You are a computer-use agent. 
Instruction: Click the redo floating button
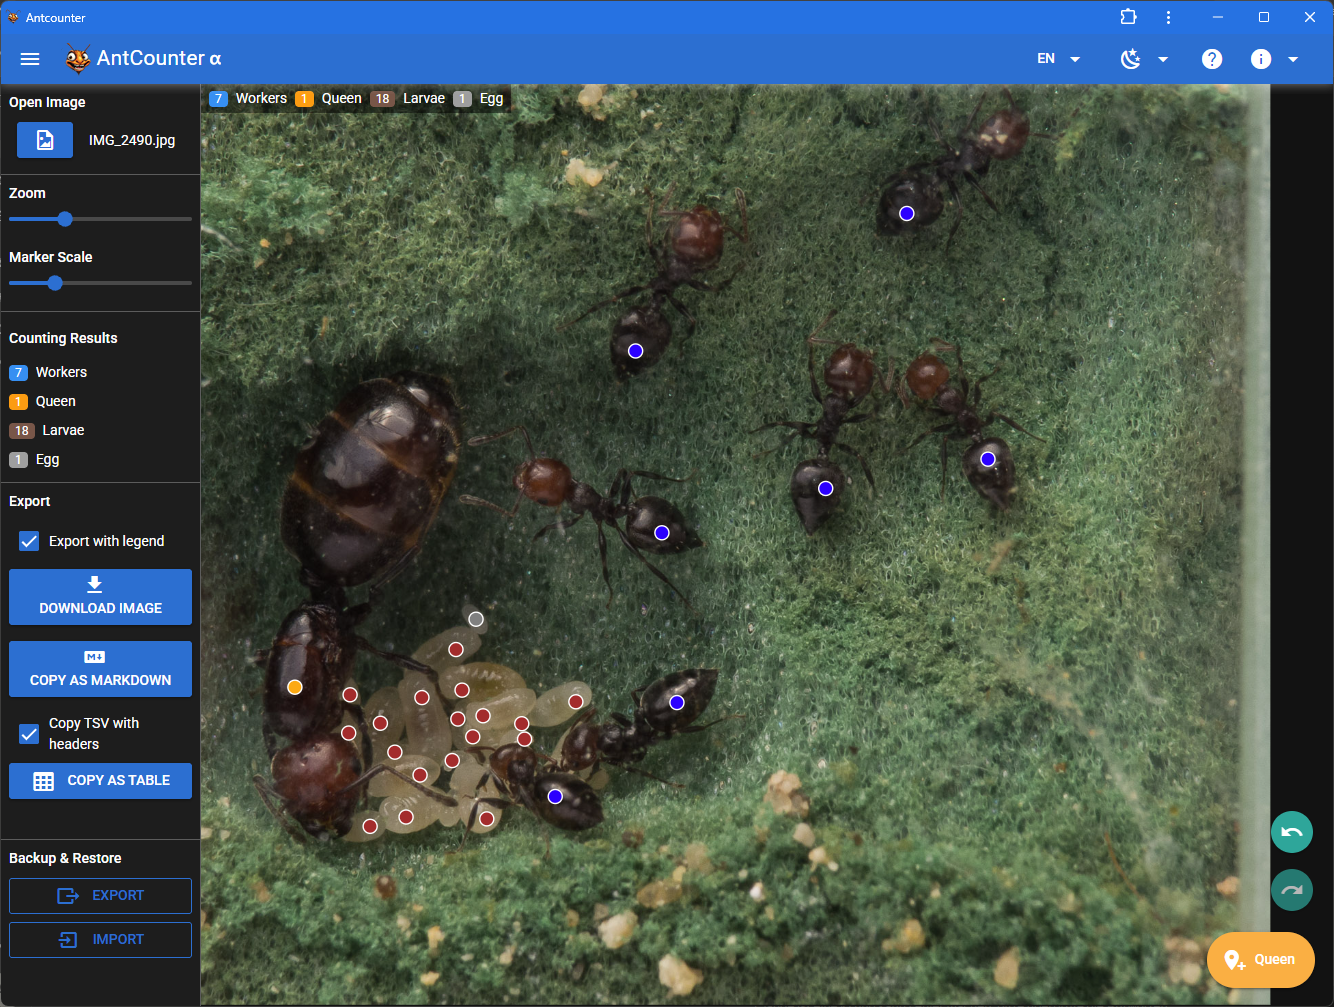coord(1291,890)
